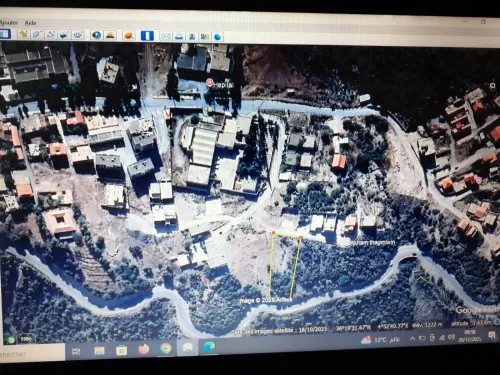
Task: Open Google Chrome from the taskbar
Action: click(x=166, y=348)
